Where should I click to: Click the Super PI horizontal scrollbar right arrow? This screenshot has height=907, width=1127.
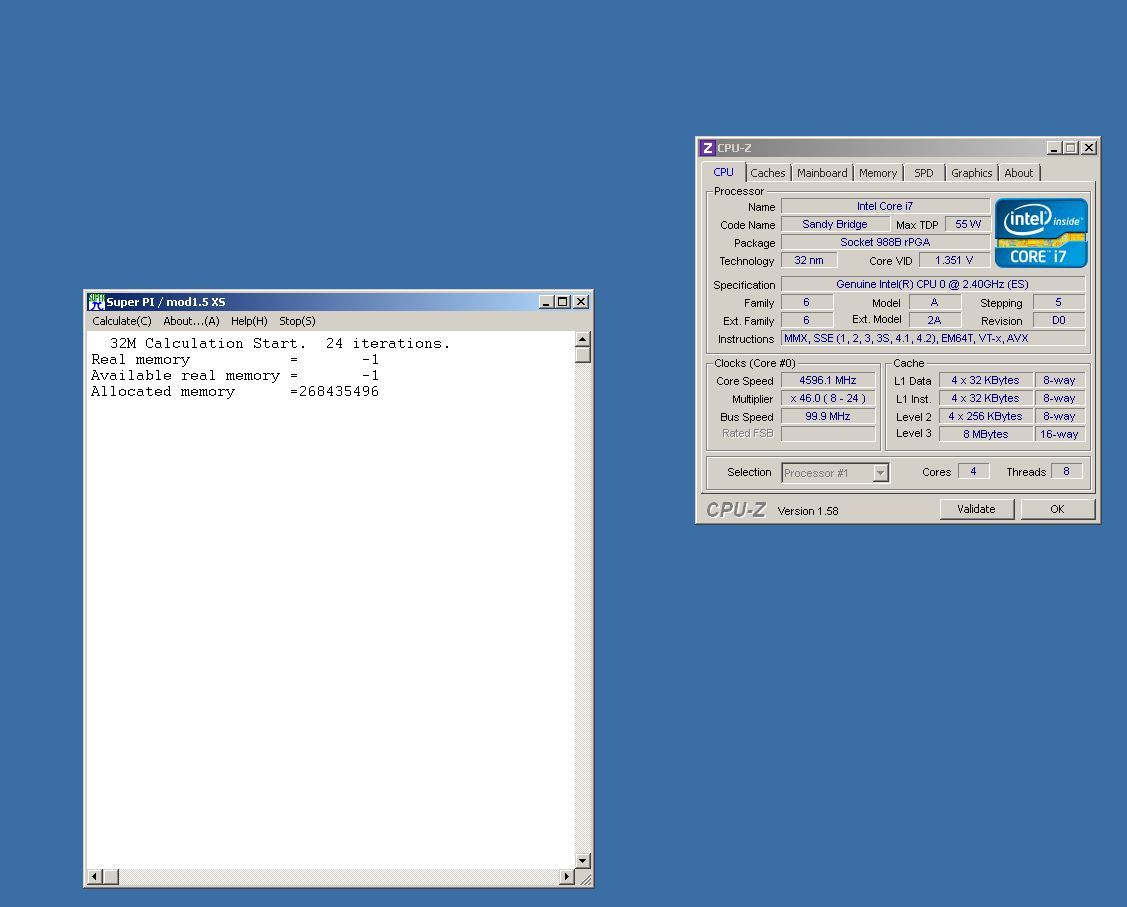click(x=567, y=877)
